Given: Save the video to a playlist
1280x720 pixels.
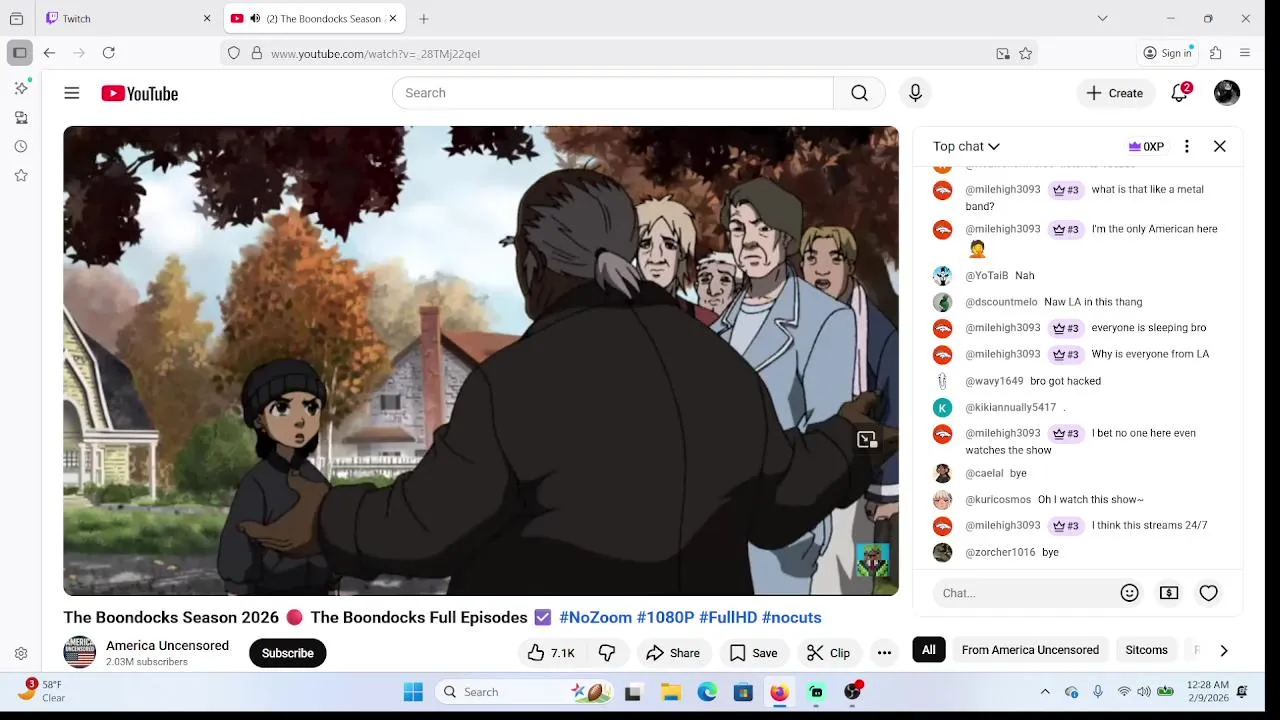Looking at the screenshot, I should pos(753,653).
